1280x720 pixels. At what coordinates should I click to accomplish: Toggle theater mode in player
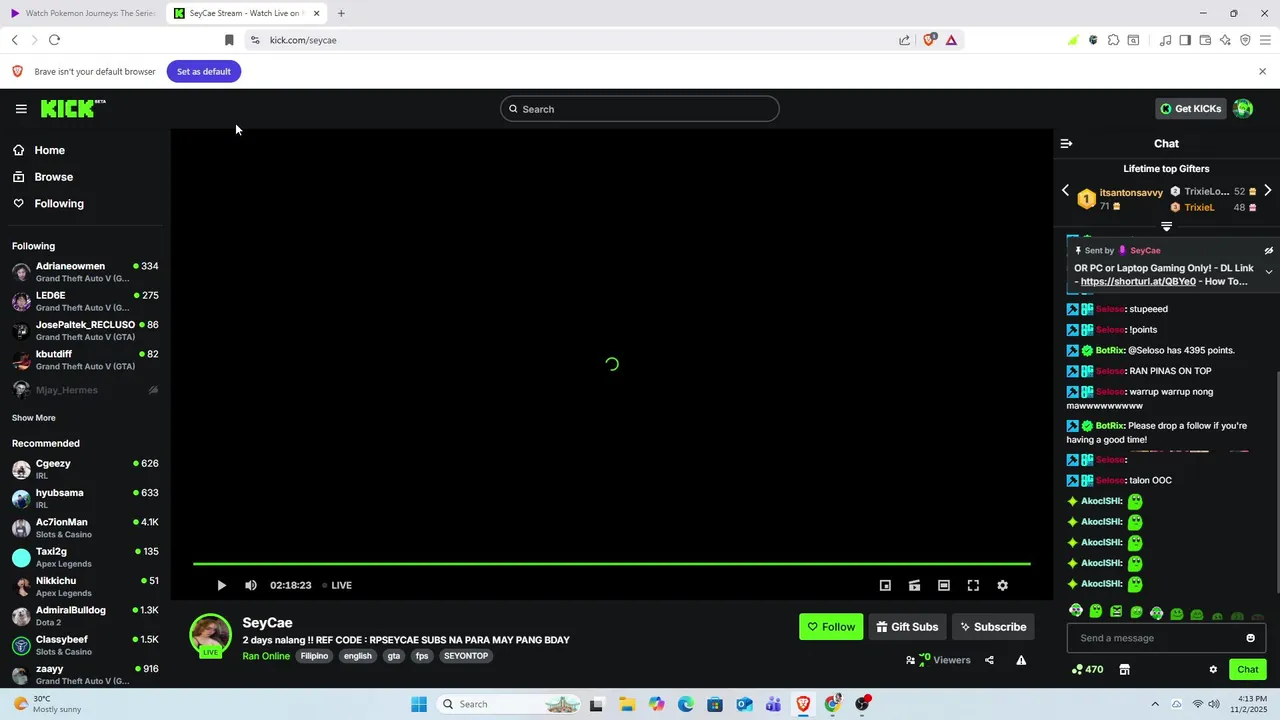(x=943, y=585)
